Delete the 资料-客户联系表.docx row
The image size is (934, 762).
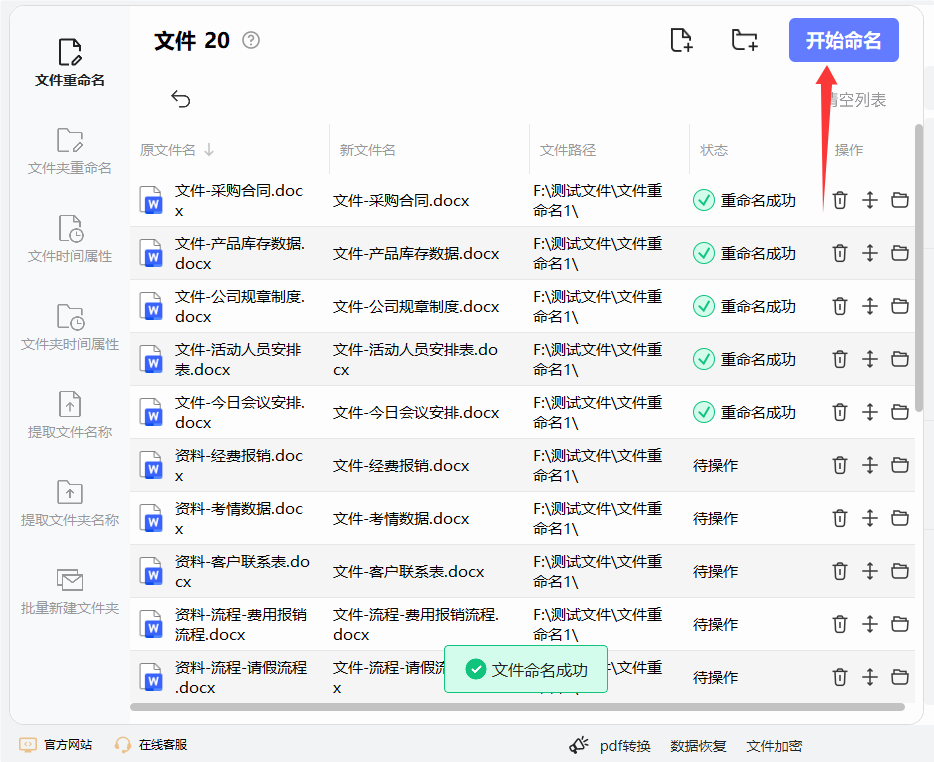(839, 571)
